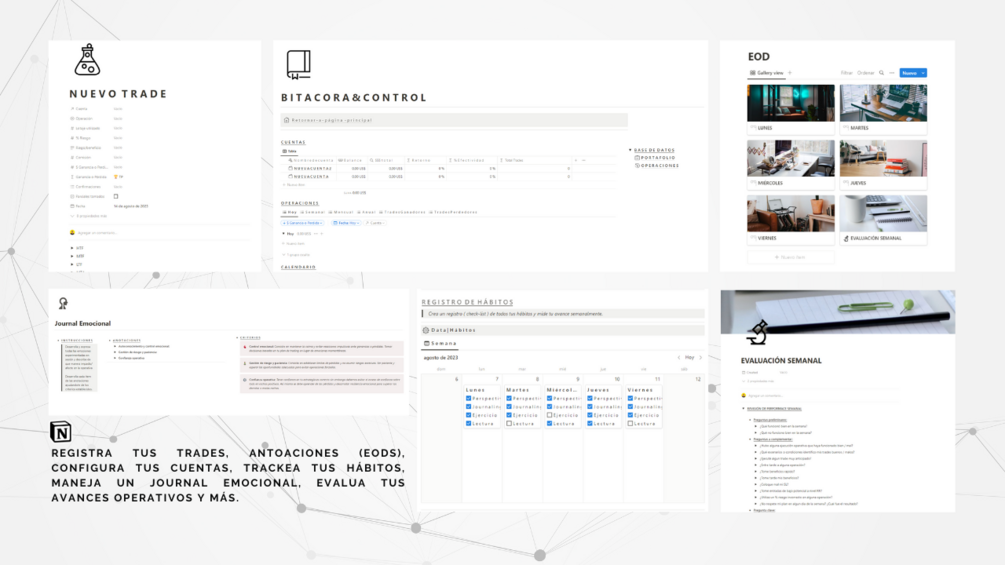Go to previous week with left arrow

point(679,357)
